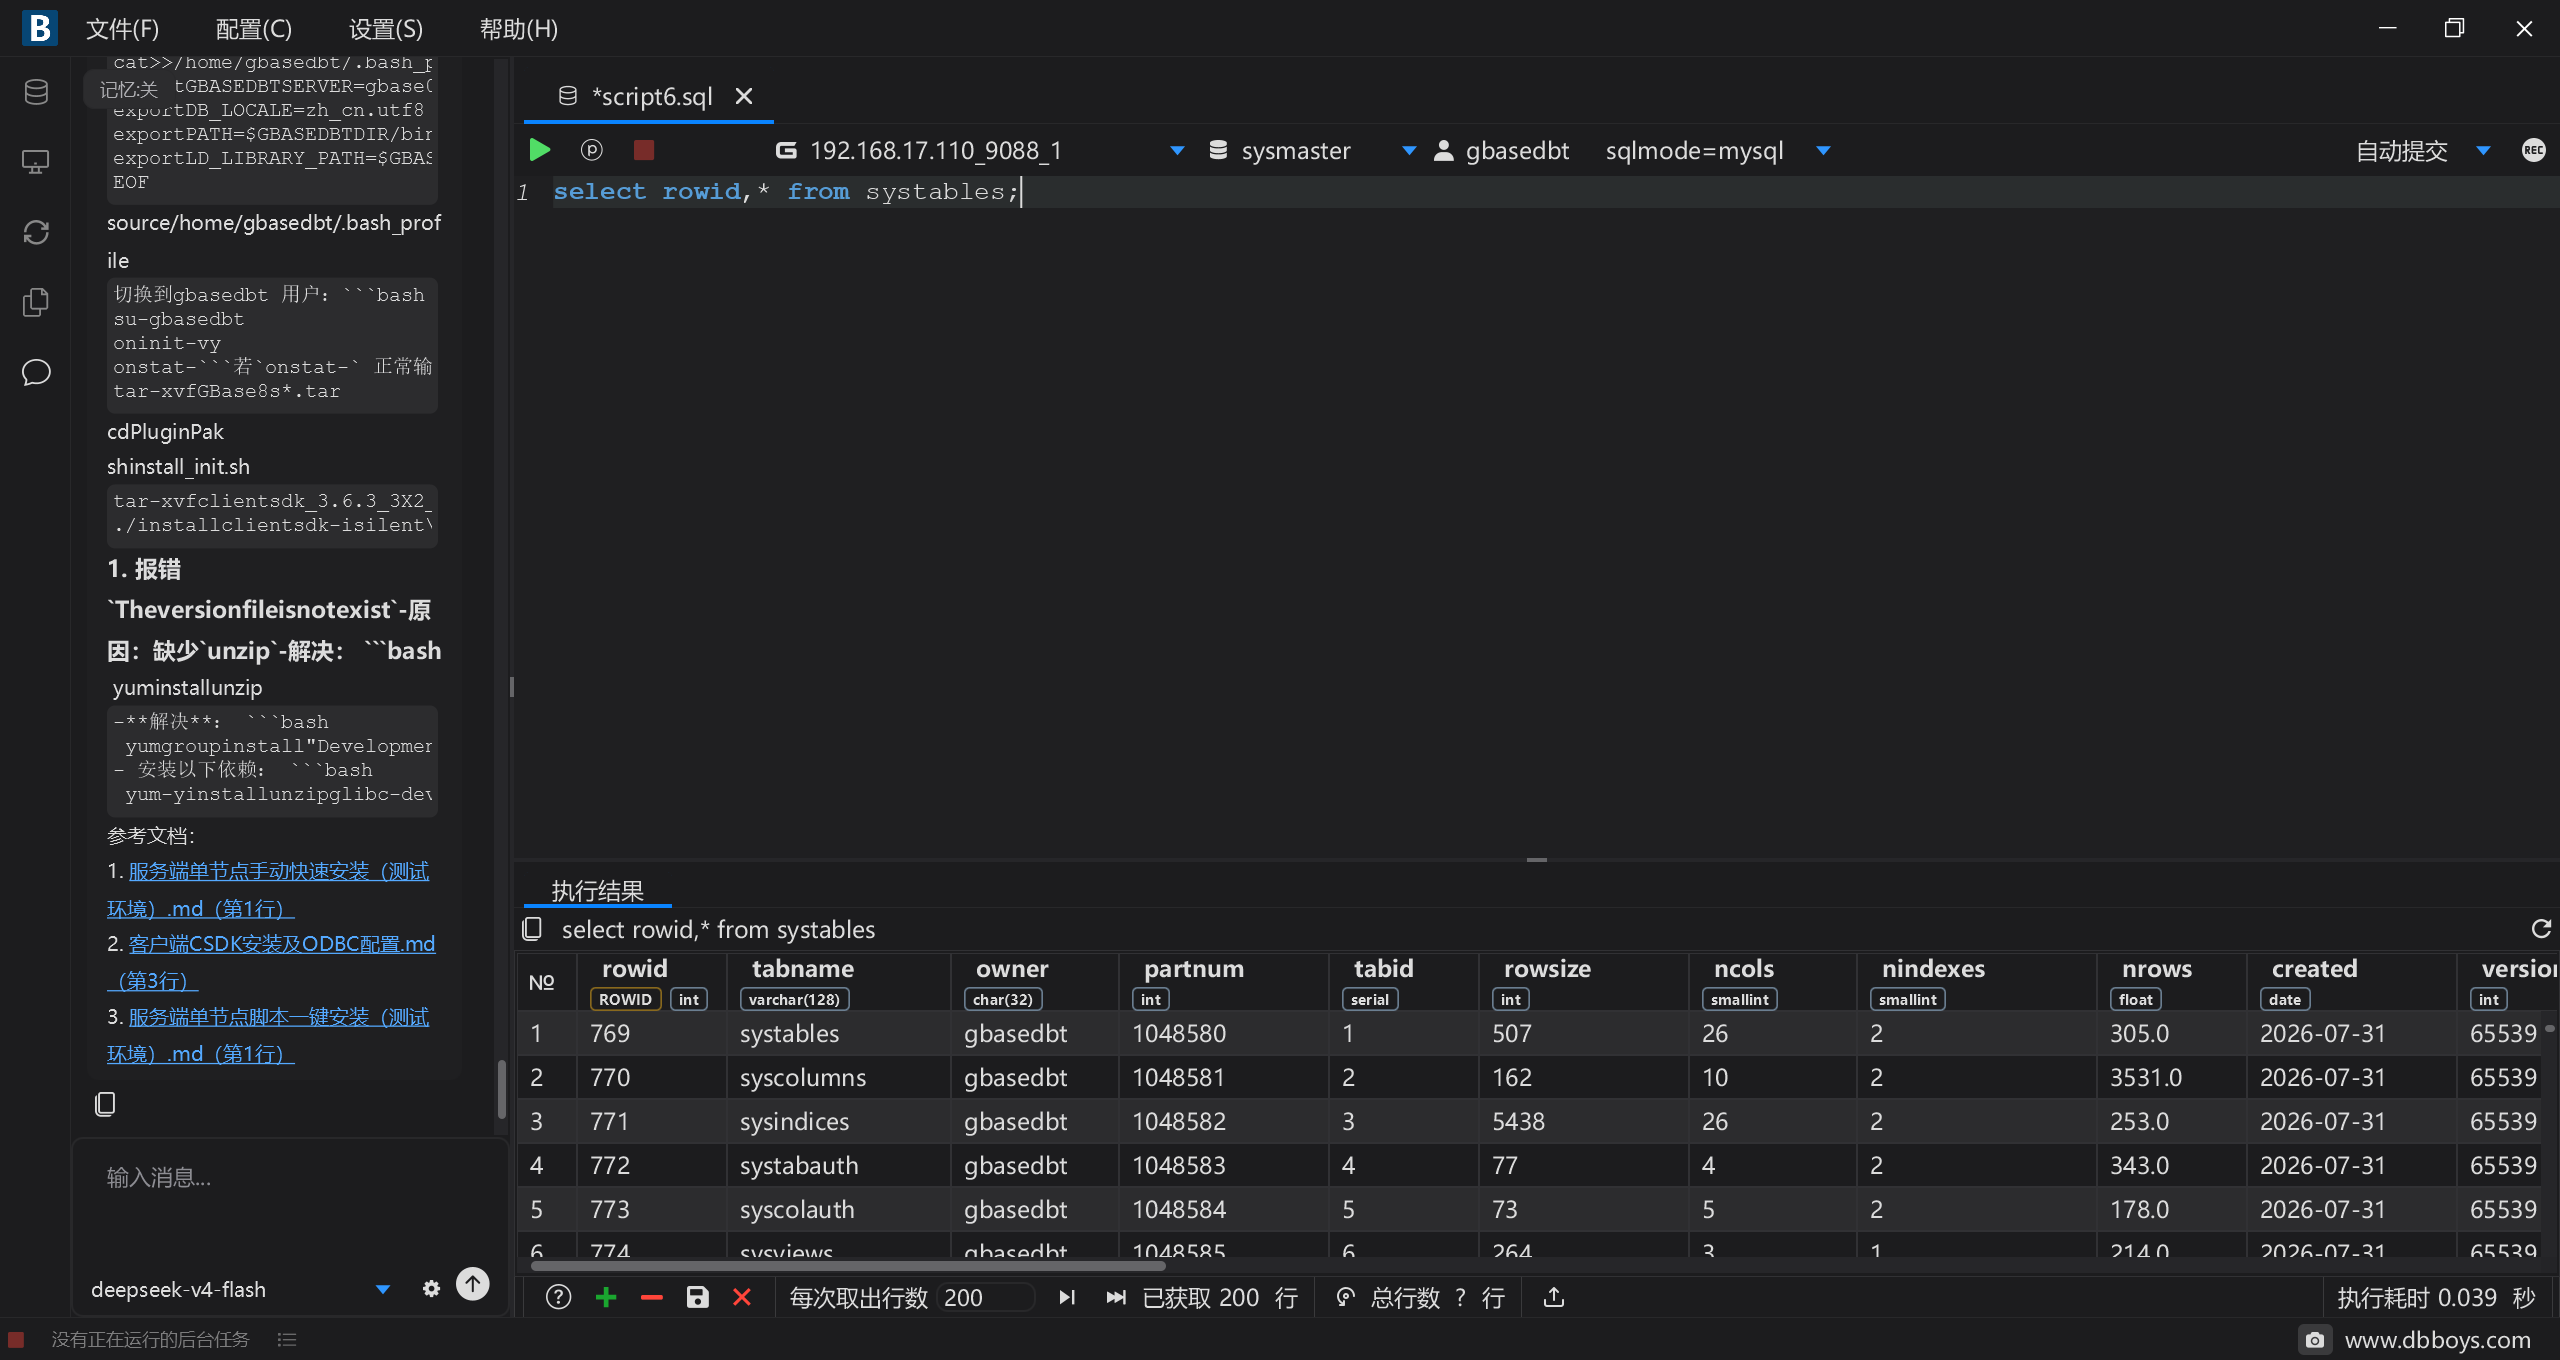Refresh the result set icon
This screenshot has width=2560, height=1360.
click(2541, 929)
